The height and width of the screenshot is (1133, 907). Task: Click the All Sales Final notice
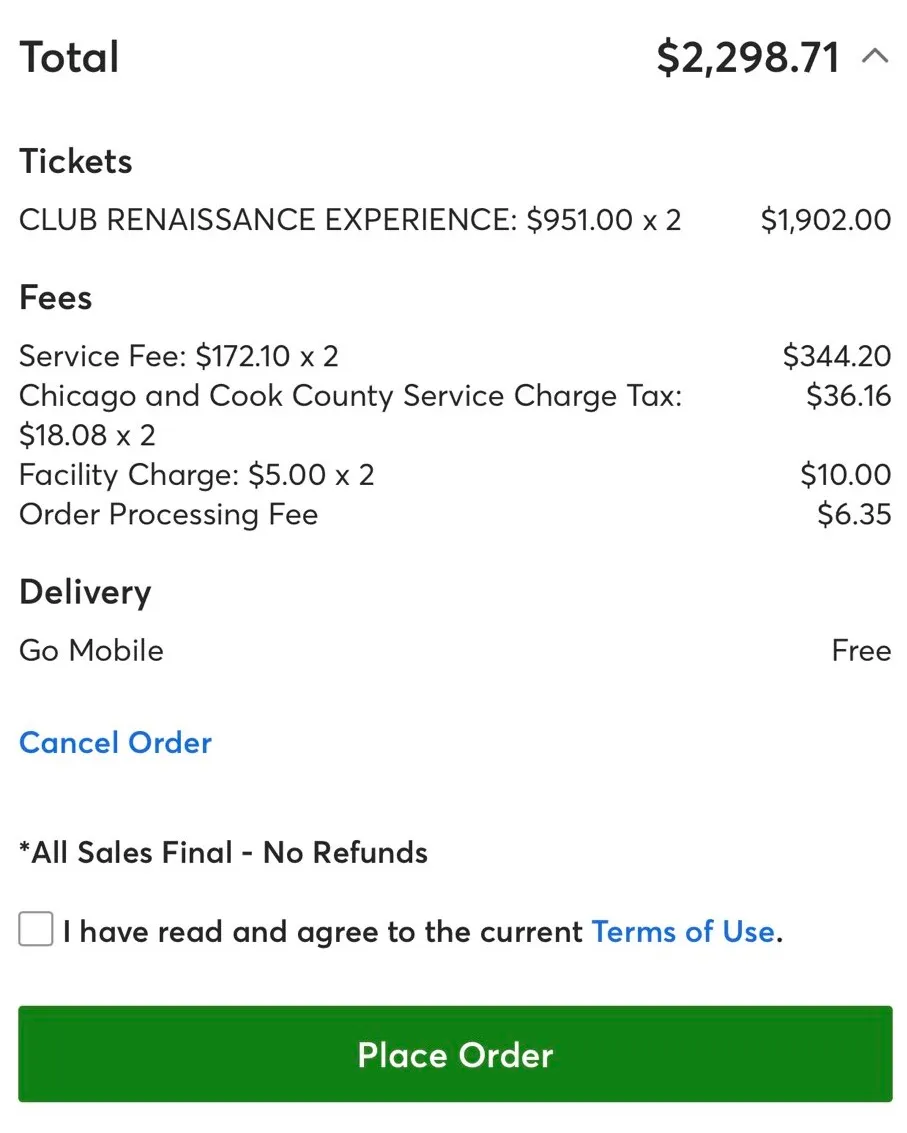click(224, 853)
